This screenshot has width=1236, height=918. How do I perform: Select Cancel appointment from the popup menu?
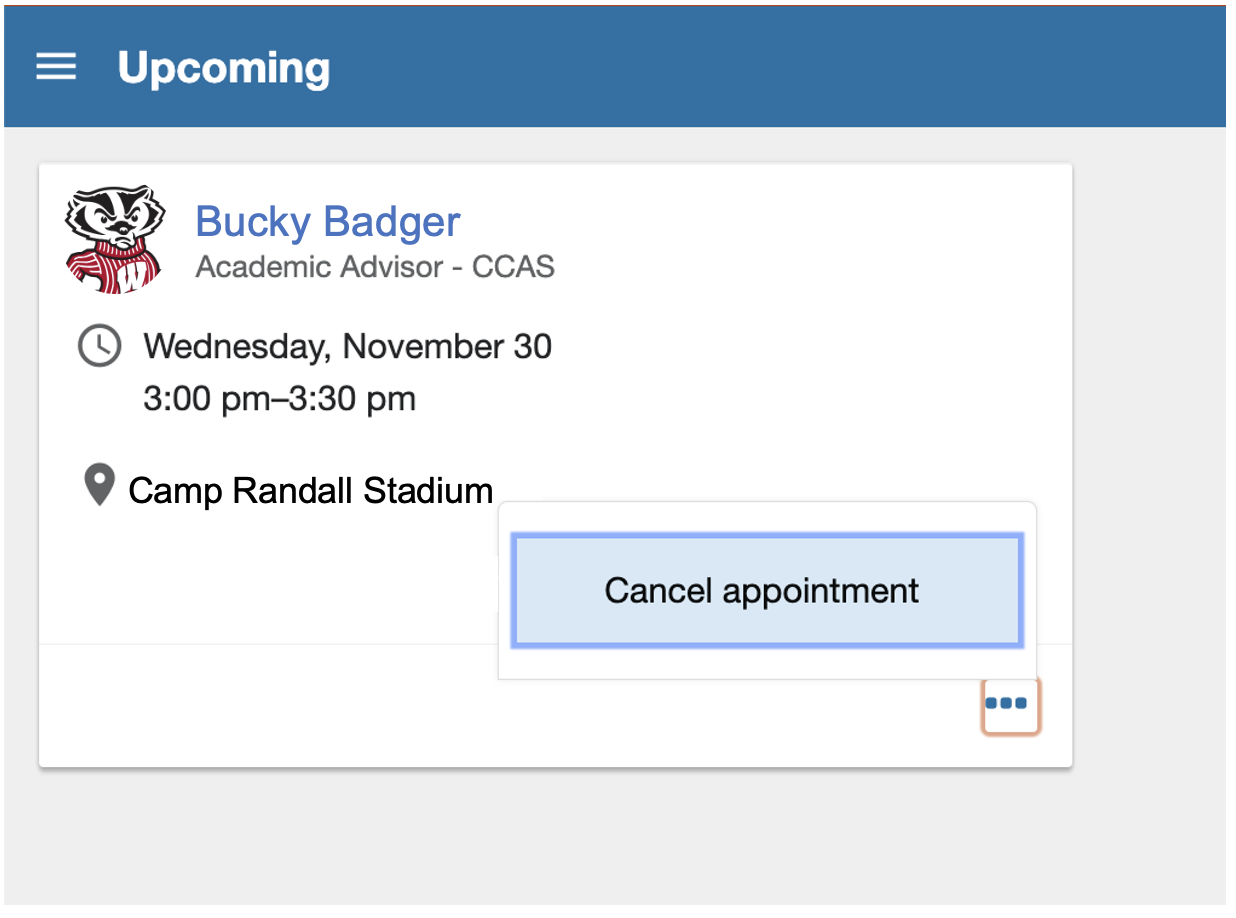point(767,590)
